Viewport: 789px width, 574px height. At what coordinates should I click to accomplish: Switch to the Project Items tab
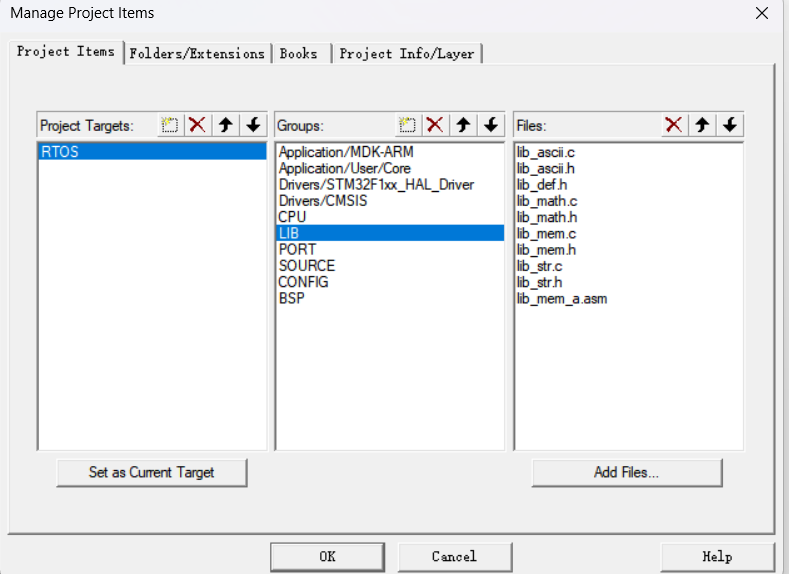(x=66, y=52)
